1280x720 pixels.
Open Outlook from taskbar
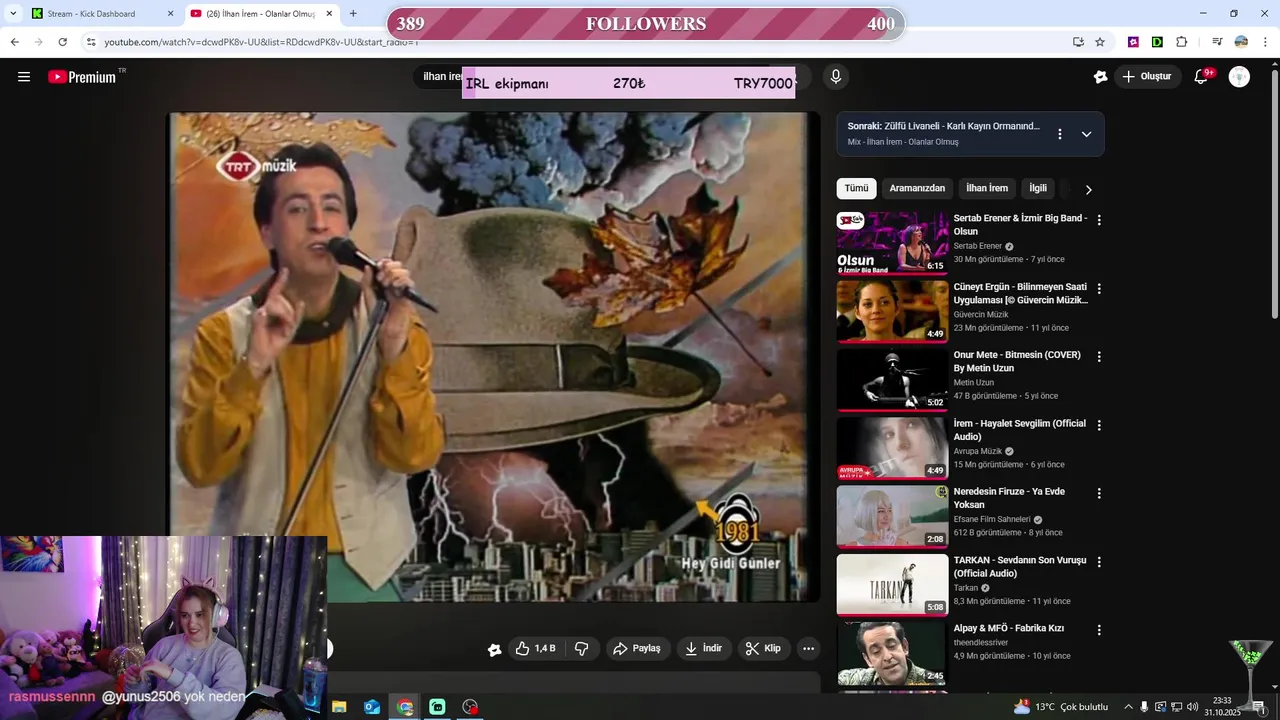[x=372, y=707]
